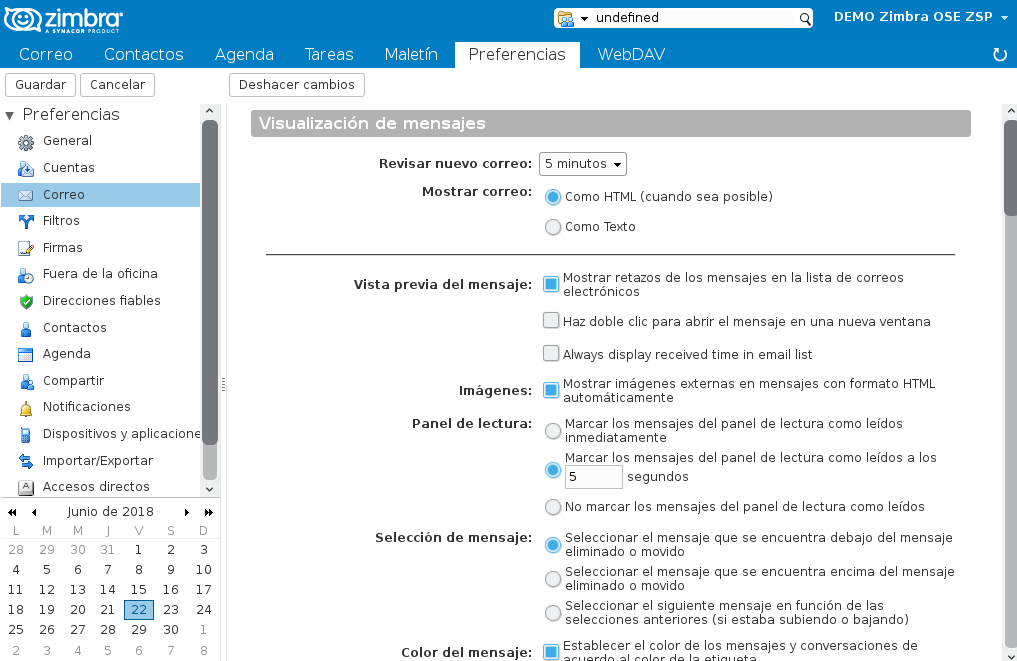Select day 22 in mini calendar
Viewport: 1017px width, 661px height.
click(x=139, y=610)
